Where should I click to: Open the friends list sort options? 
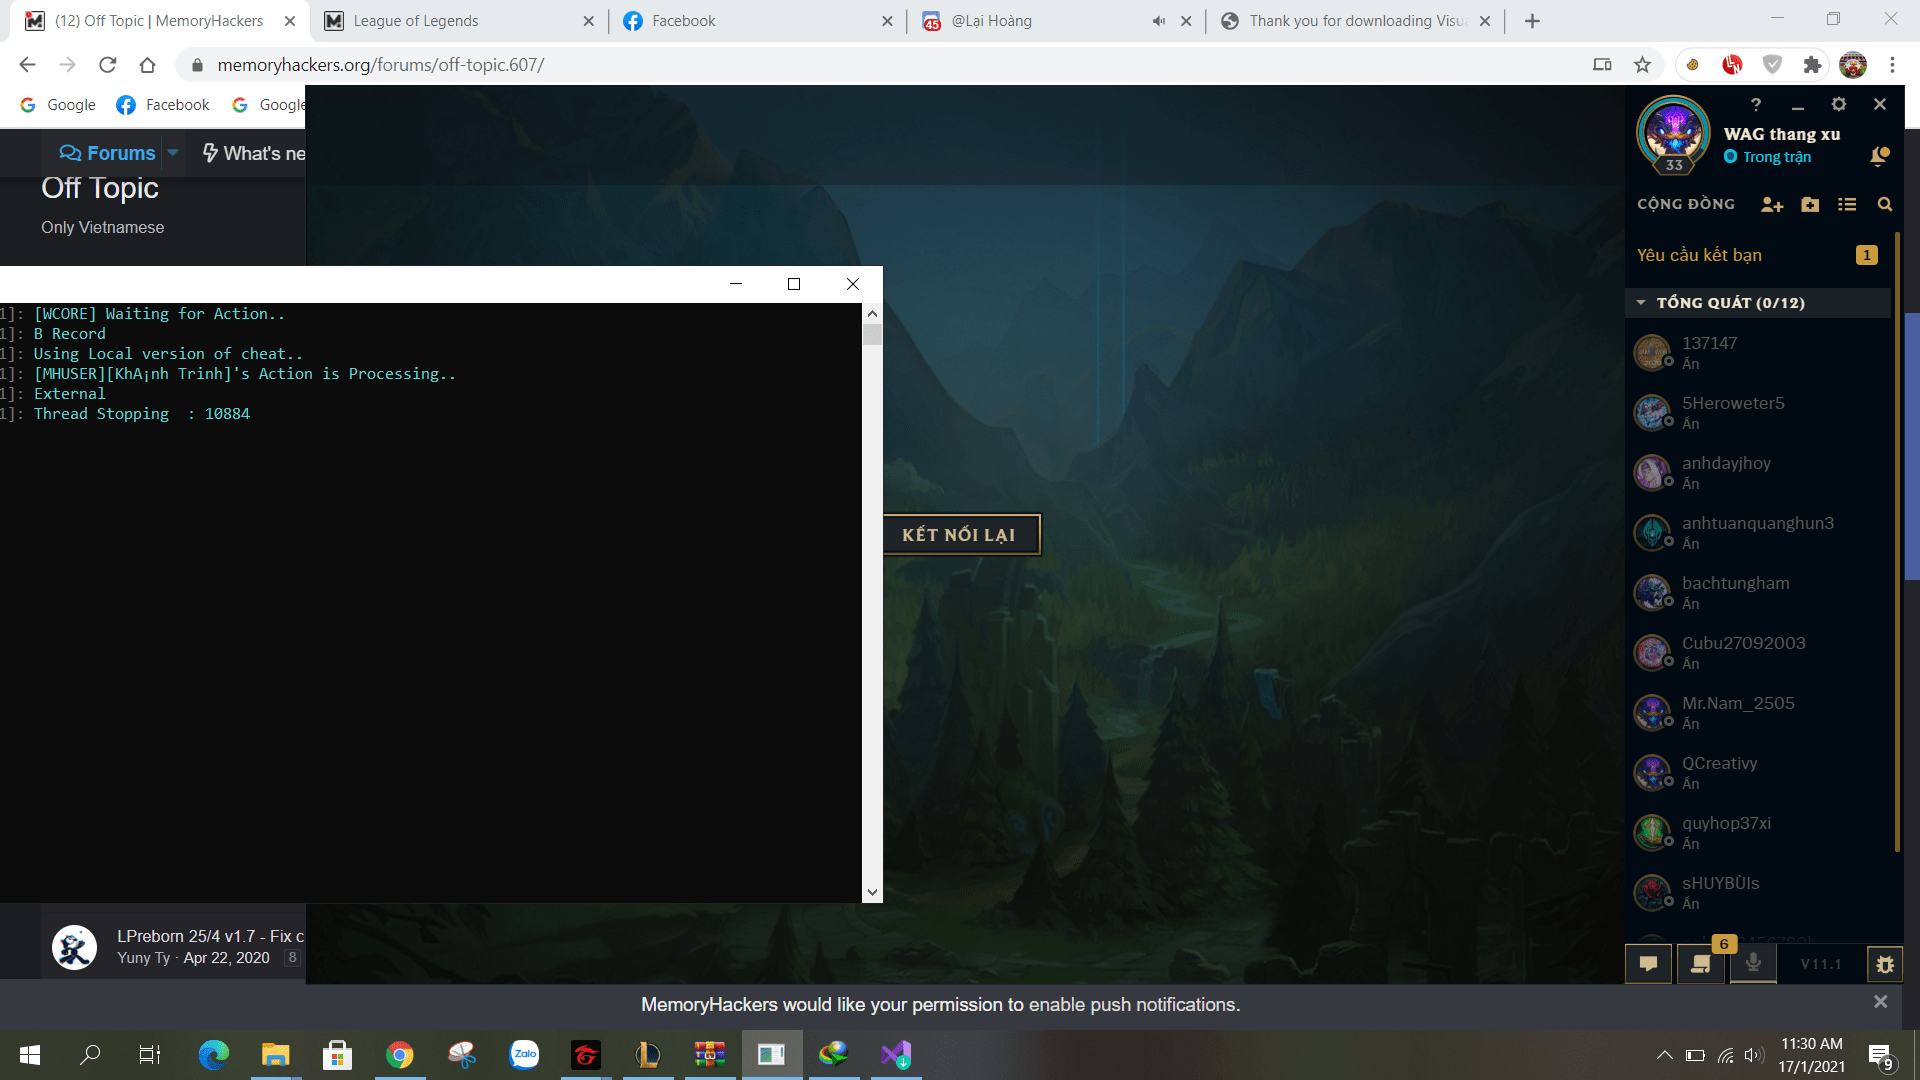click(1847, 204)
